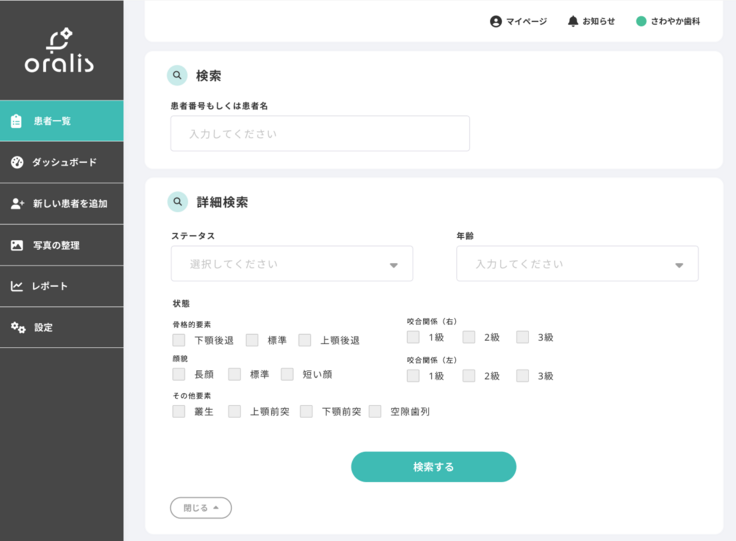The width and height of the screenshot is (736, 541).
Task: Collapse detailed search with 閉じる
Action: pyautogui.click(x=201, y=508)
